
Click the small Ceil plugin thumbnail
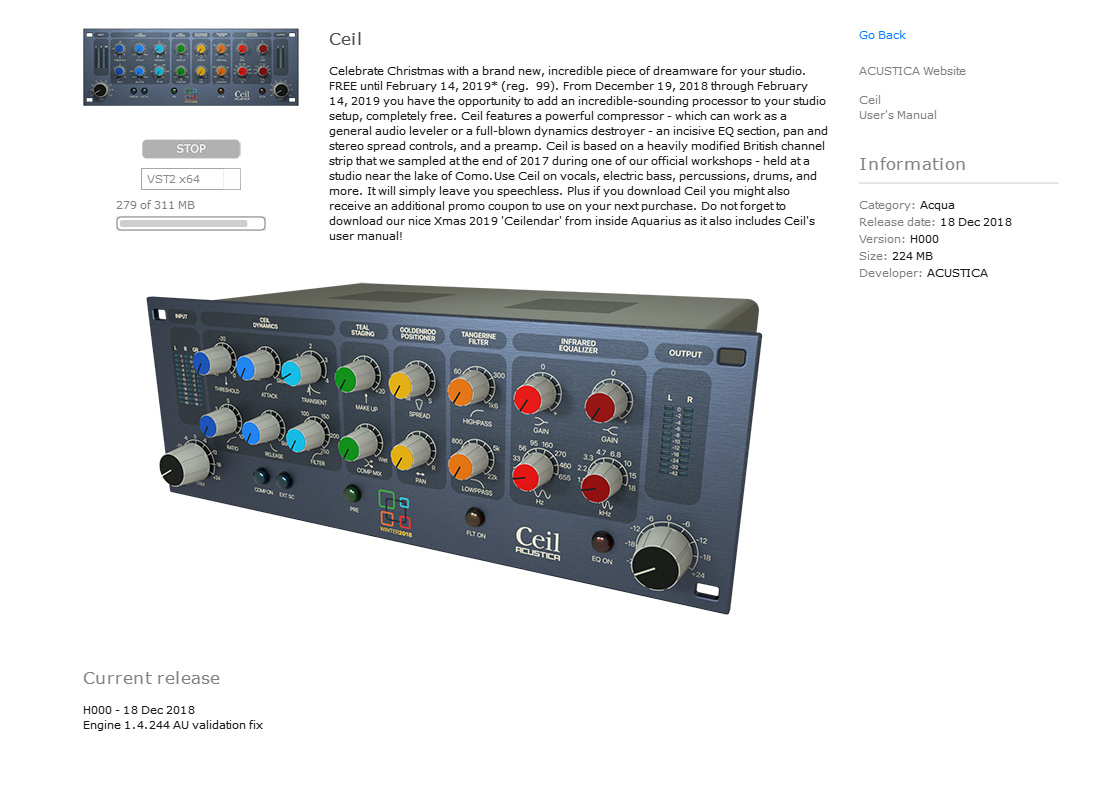click(x=191, y=67)
